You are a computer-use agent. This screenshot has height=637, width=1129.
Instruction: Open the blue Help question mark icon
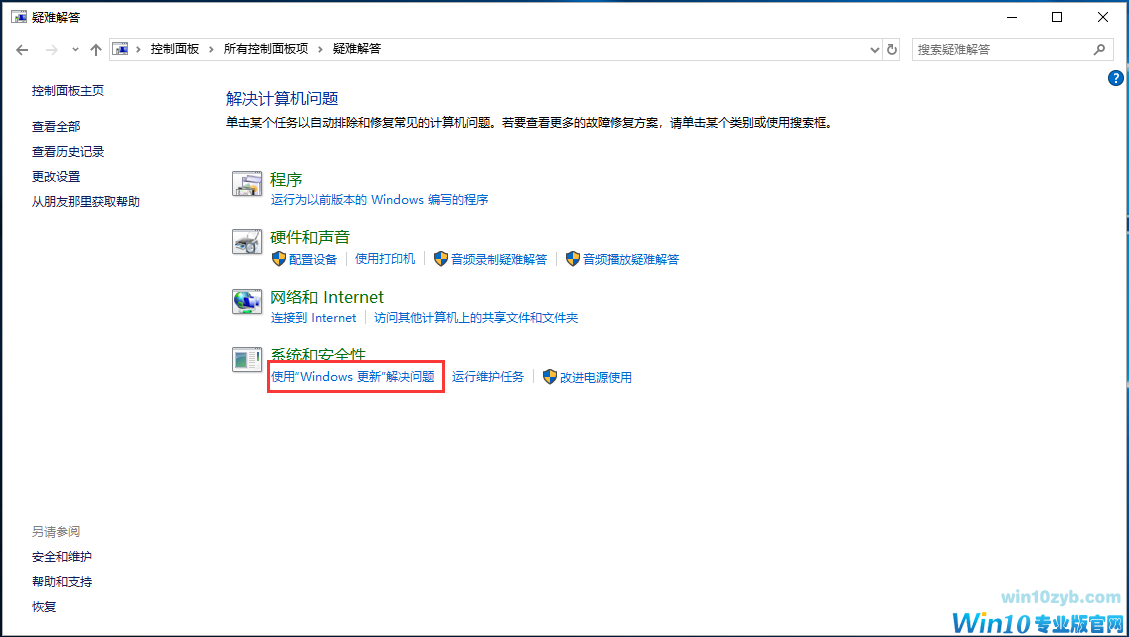click(1115, 77)
